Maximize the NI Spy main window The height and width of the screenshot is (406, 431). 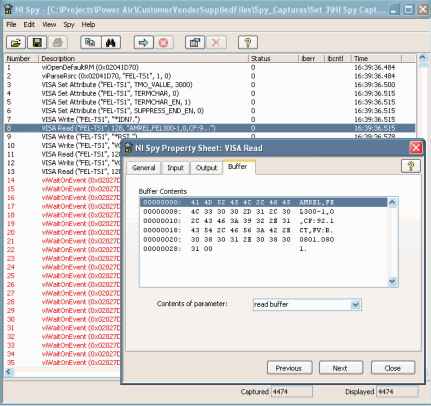pyautogui.click(x=409, y=9)
